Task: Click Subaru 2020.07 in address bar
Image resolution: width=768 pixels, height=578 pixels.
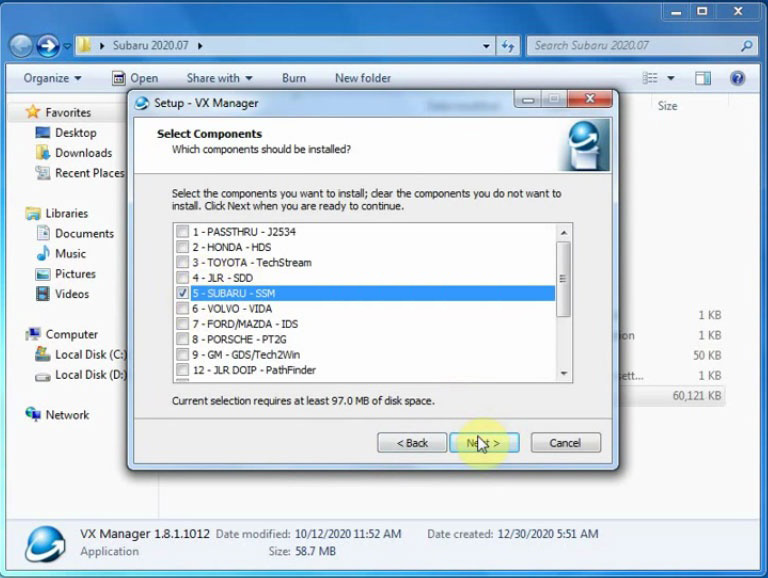Action: 150,46
